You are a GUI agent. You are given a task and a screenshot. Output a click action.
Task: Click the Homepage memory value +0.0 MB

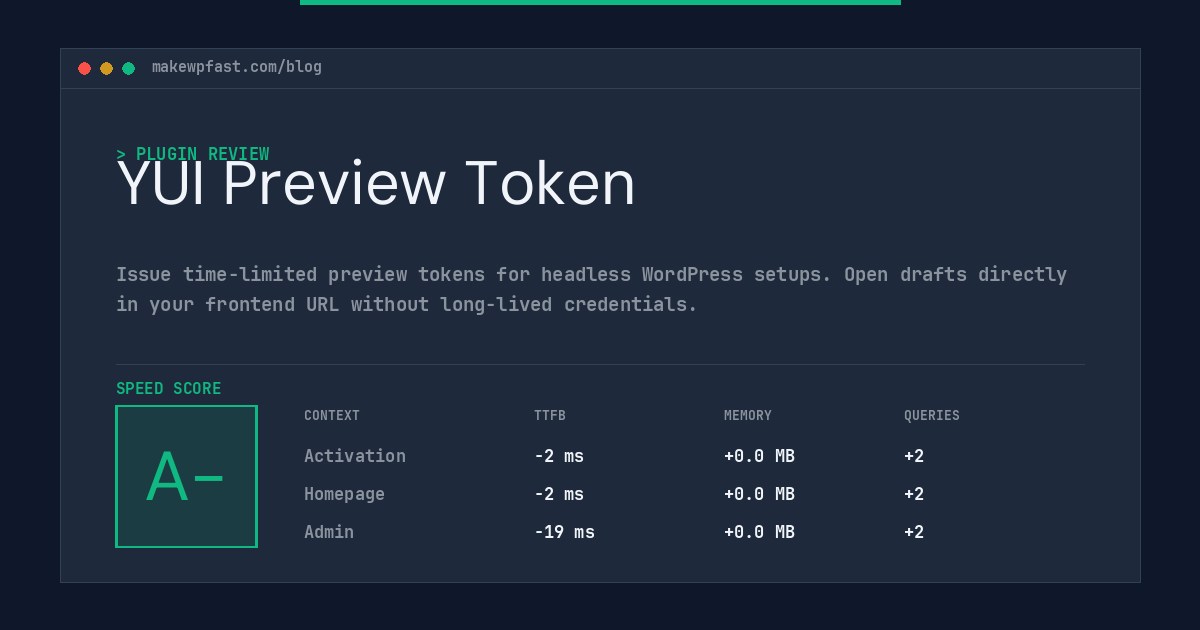[x=759, y=494]
